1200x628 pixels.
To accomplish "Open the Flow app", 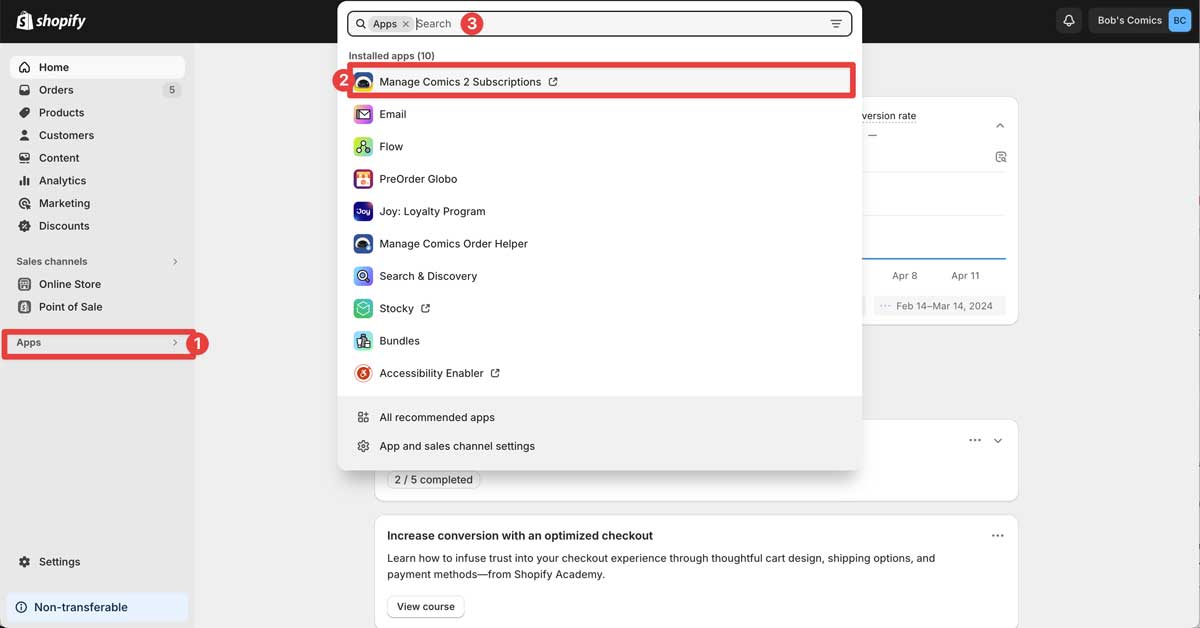I will click(600, 147).
